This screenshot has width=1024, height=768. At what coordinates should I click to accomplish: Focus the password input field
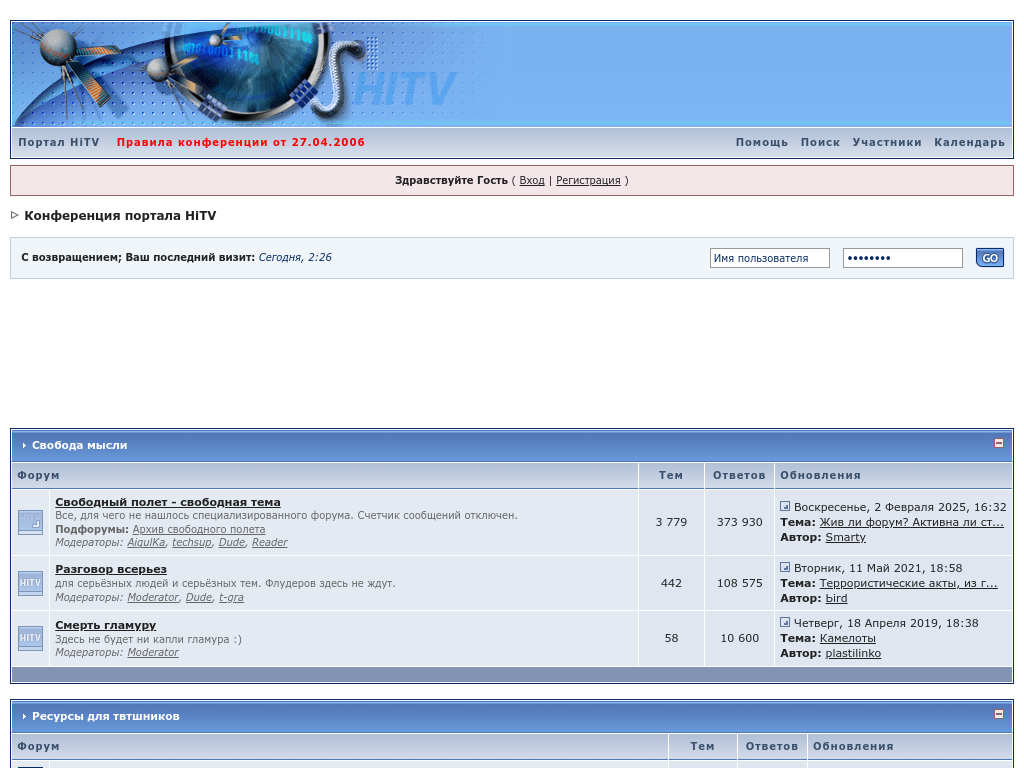point(902,258)
